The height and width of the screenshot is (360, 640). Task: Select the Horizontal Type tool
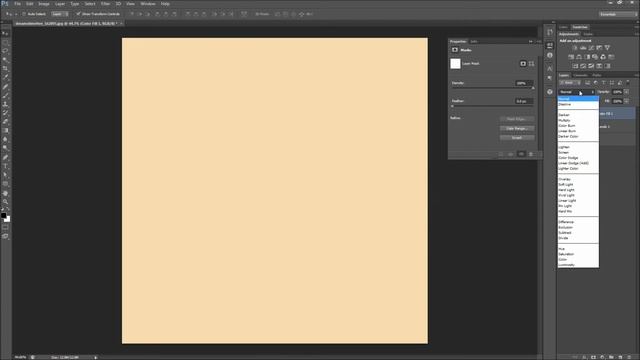coord(5,166)
